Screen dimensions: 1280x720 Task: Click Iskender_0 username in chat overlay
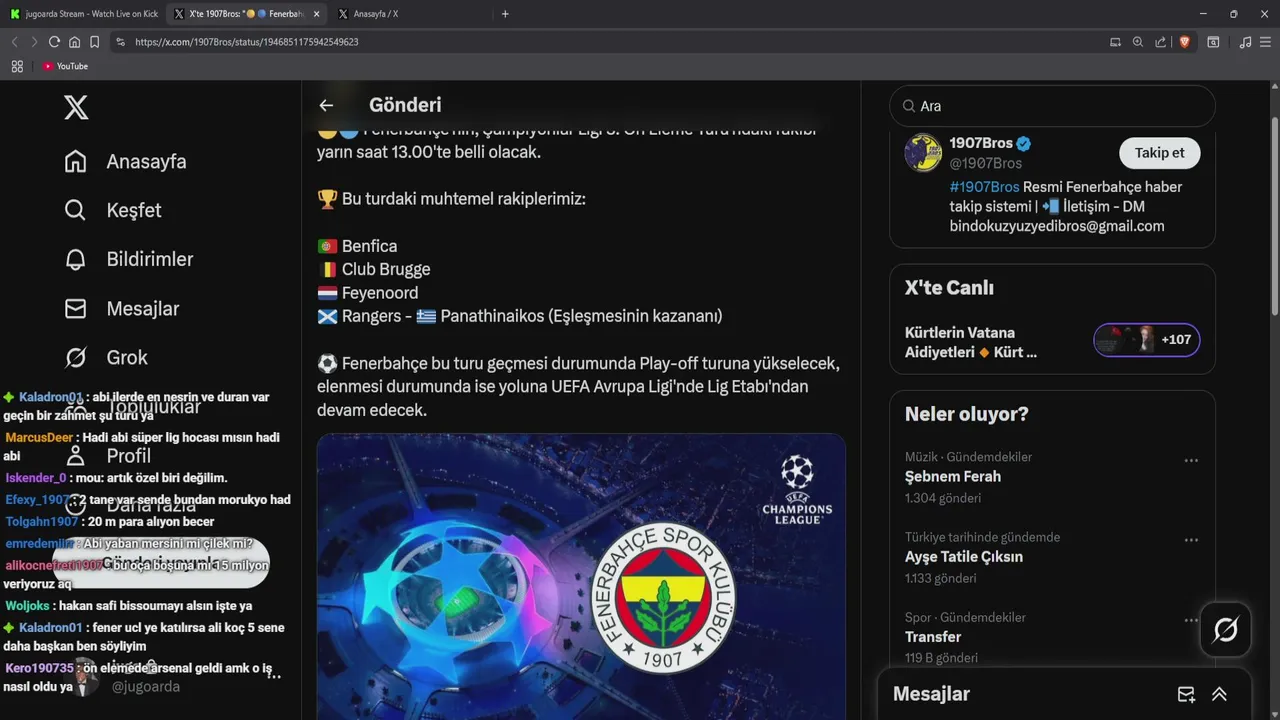pyautogui.click(x=35, y=477)
